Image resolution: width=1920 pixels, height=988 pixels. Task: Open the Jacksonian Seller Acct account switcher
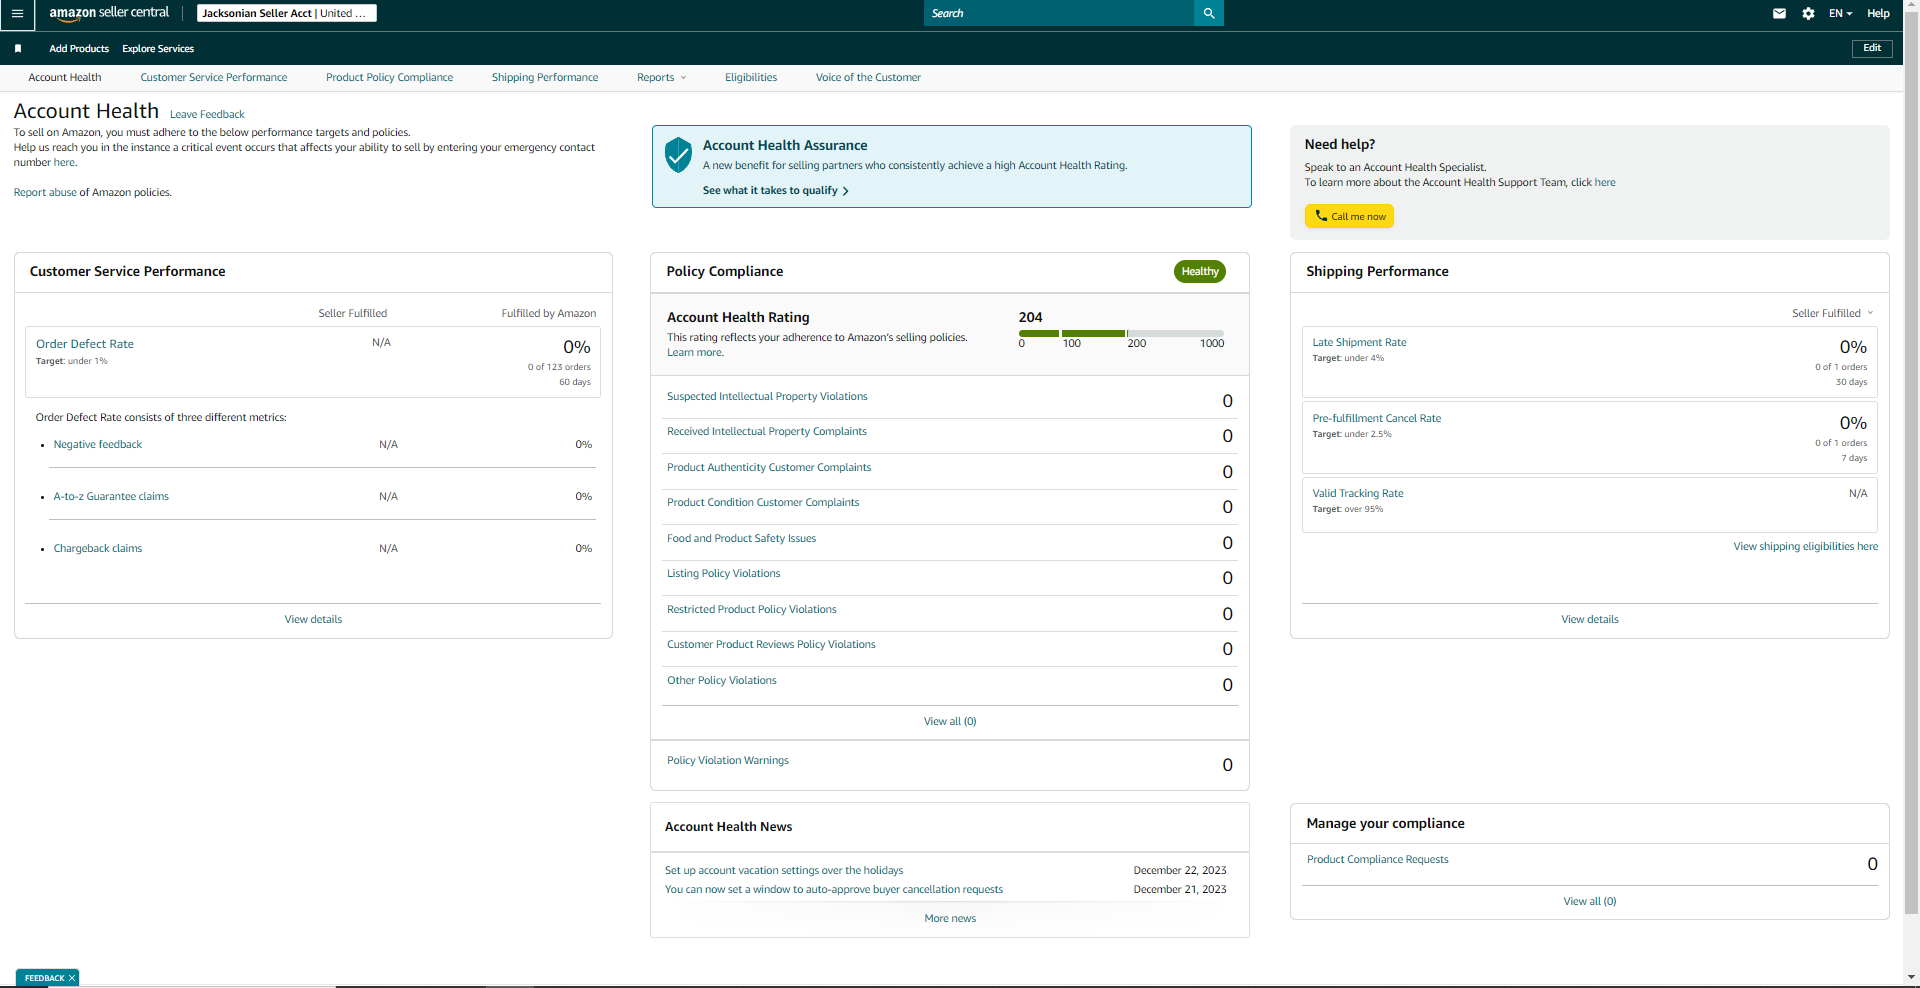pos(286,13)
